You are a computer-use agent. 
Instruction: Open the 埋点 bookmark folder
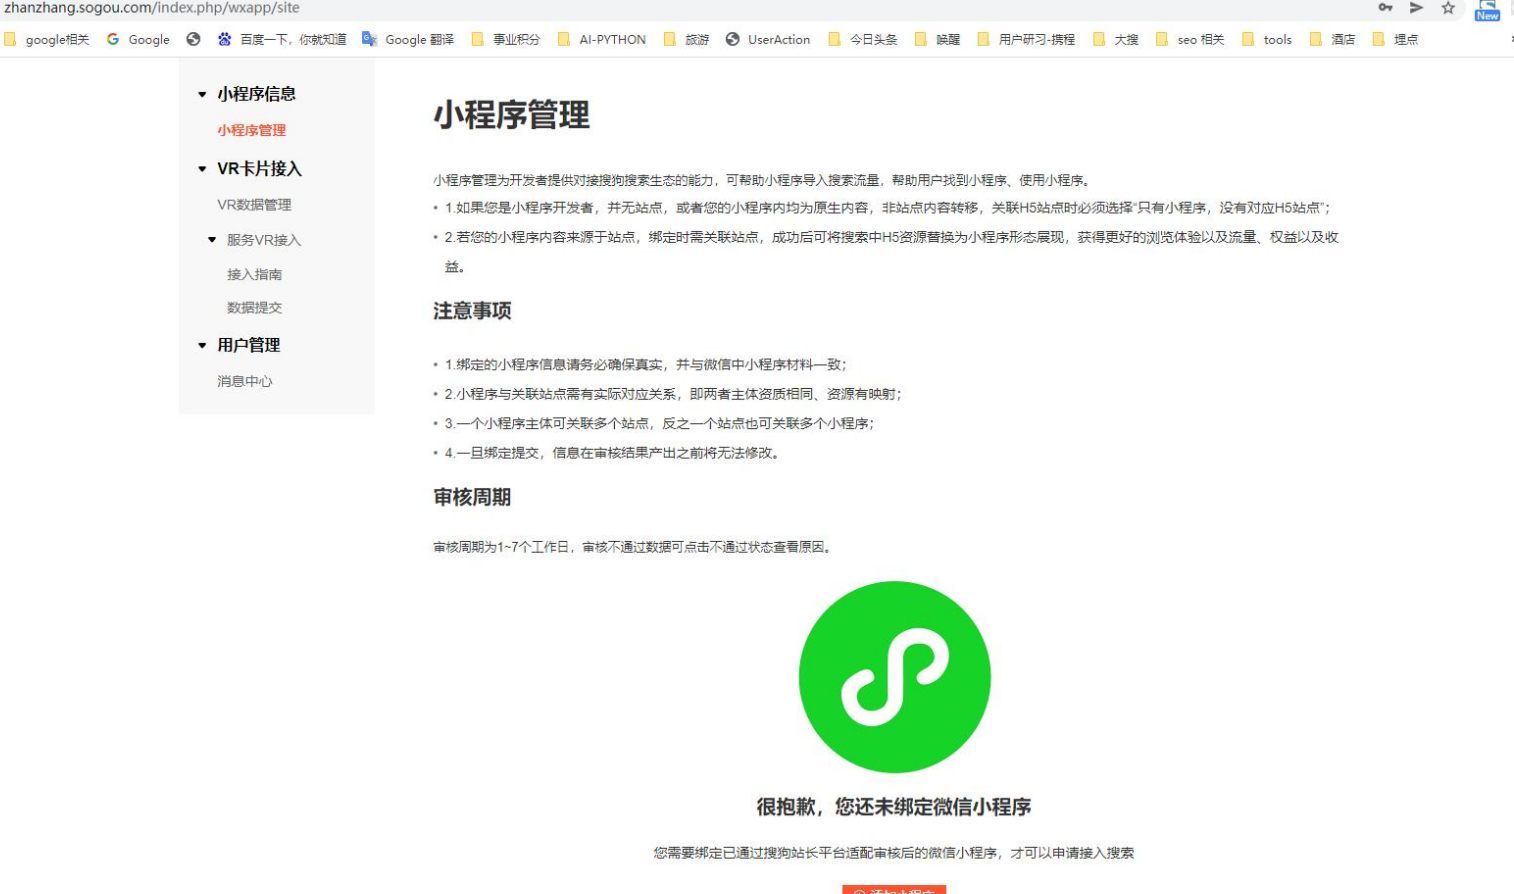[x=1395, y=39]
